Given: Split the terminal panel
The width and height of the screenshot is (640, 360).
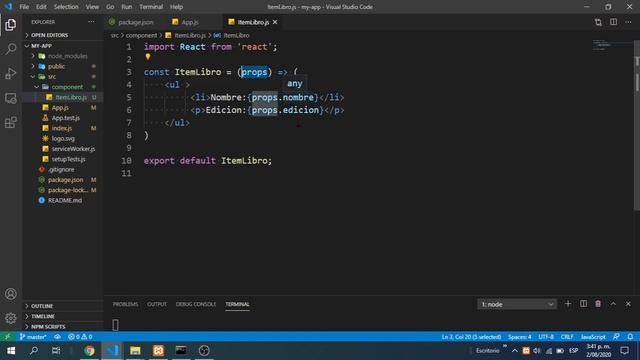Looking at the screenshot, I should [583, 304].
